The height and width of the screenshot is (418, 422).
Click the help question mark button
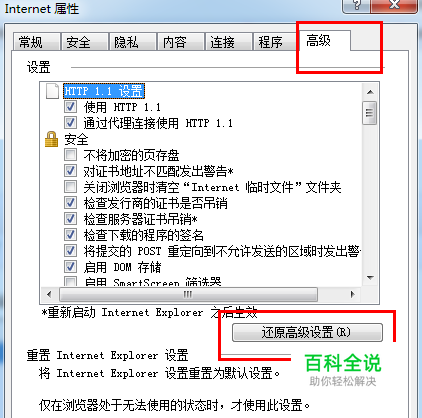pos(356,6)
